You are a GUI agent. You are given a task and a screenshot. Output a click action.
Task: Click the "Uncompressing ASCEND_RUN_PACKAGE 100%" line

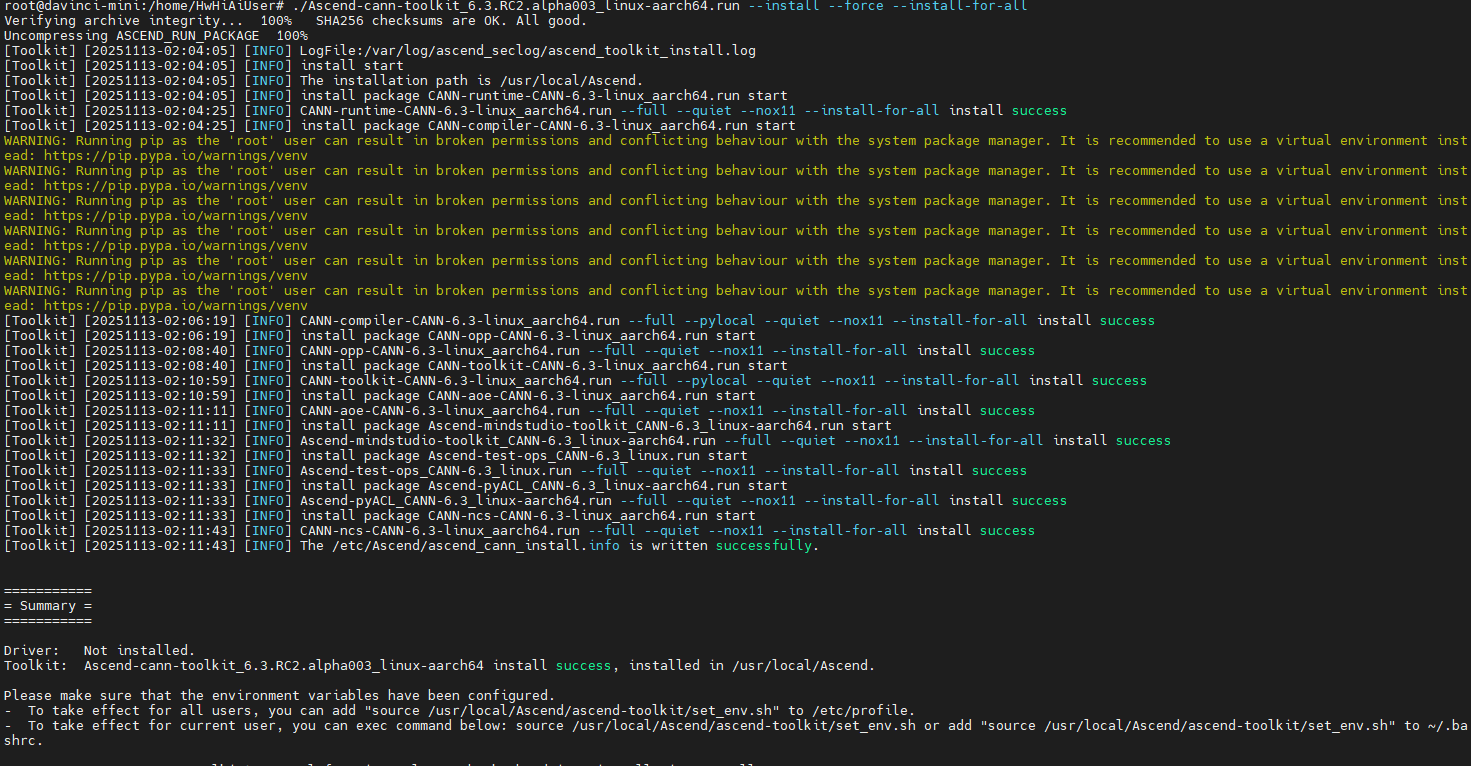click(156, 35)
